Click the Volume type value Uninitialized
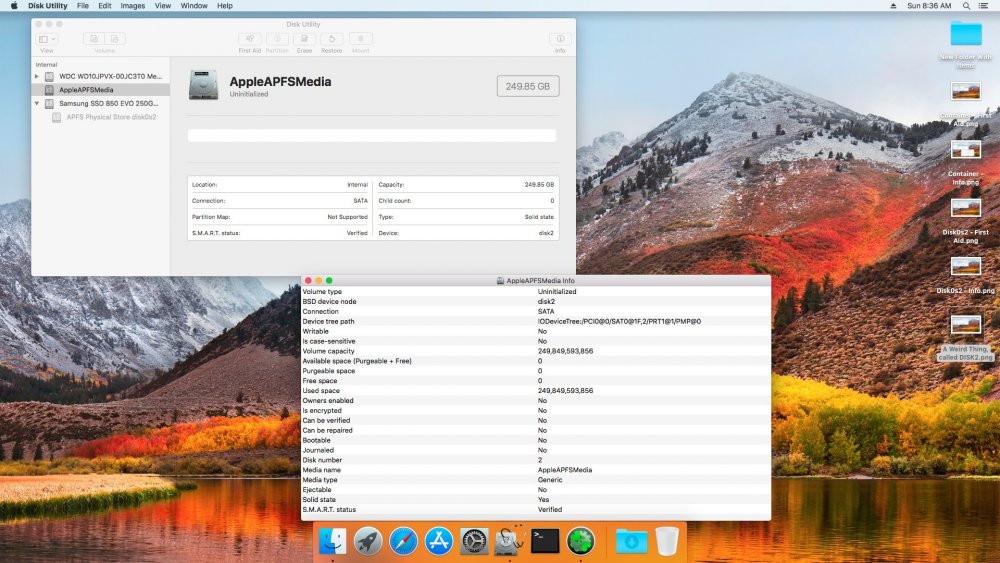Screen dimensions: 1000x563 click(x=557, y=291)
